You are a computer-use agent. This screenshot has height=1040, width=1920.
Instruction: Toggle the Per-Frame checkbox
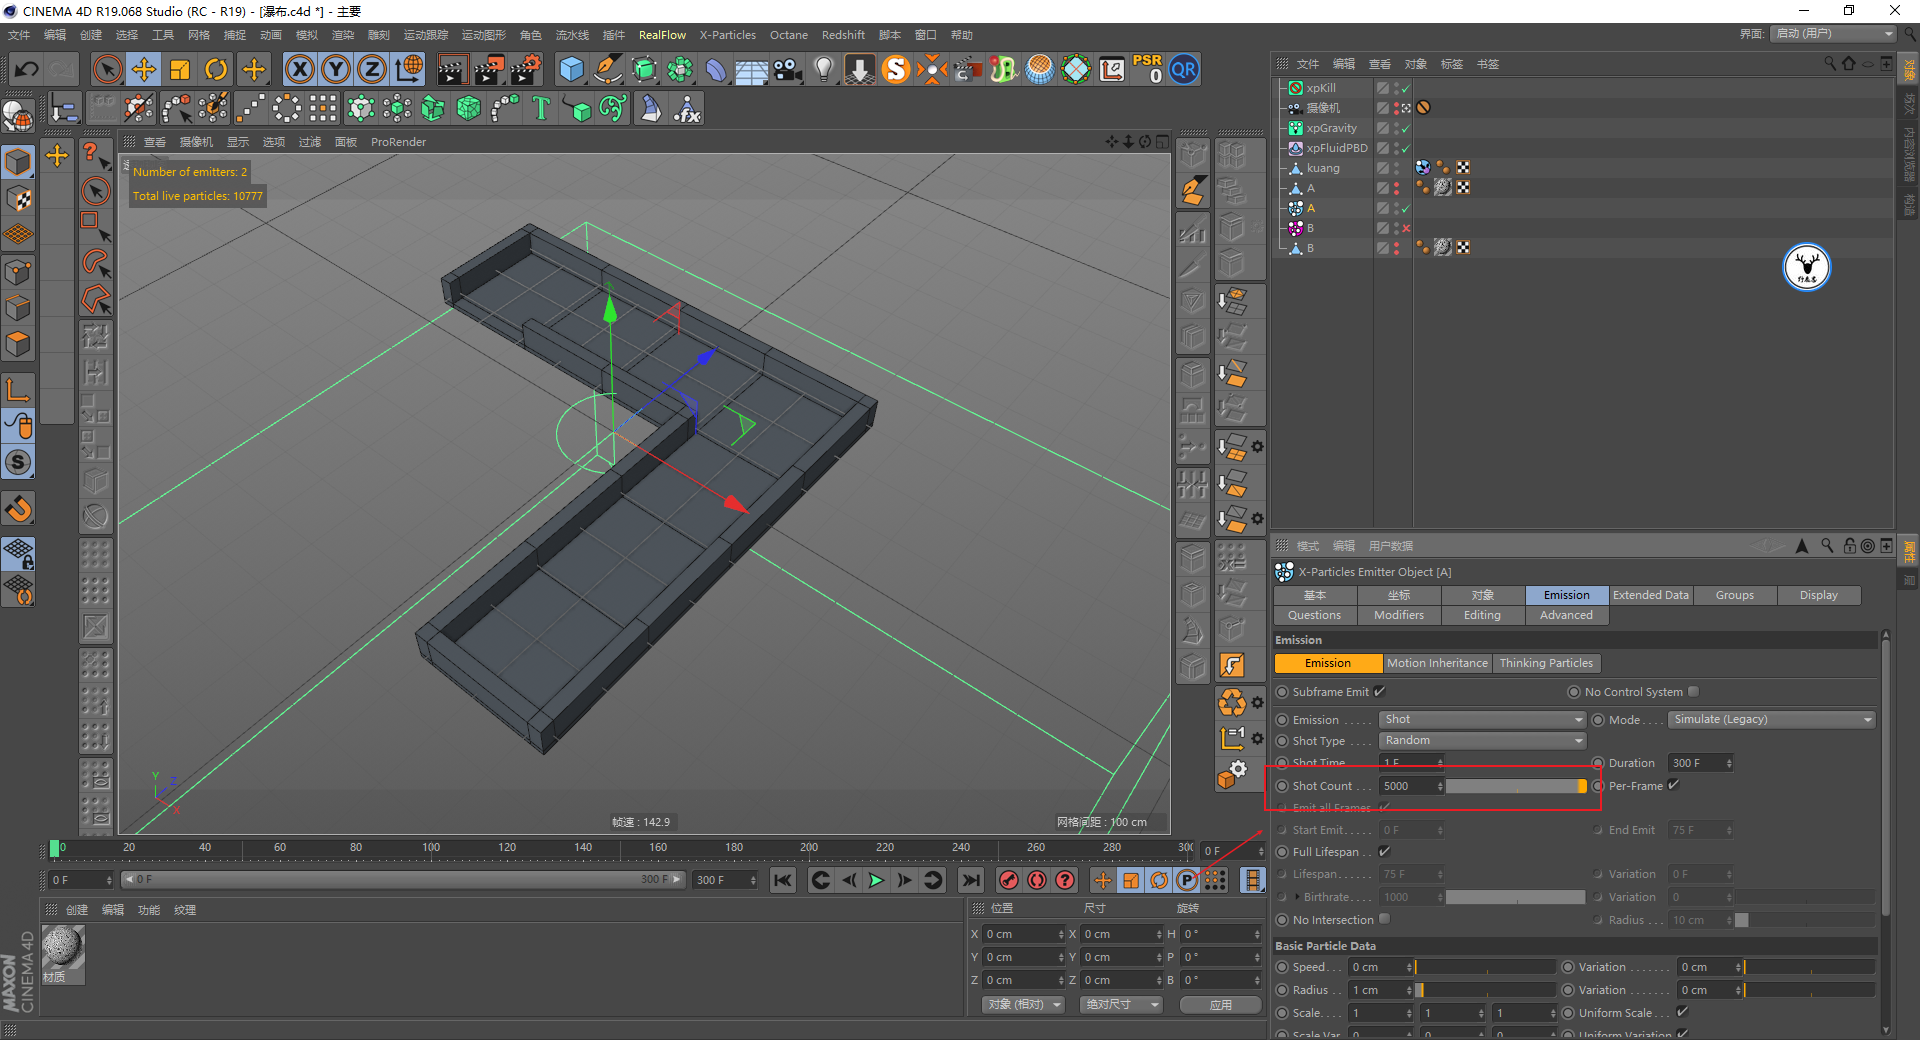(x=1674, y=785)
